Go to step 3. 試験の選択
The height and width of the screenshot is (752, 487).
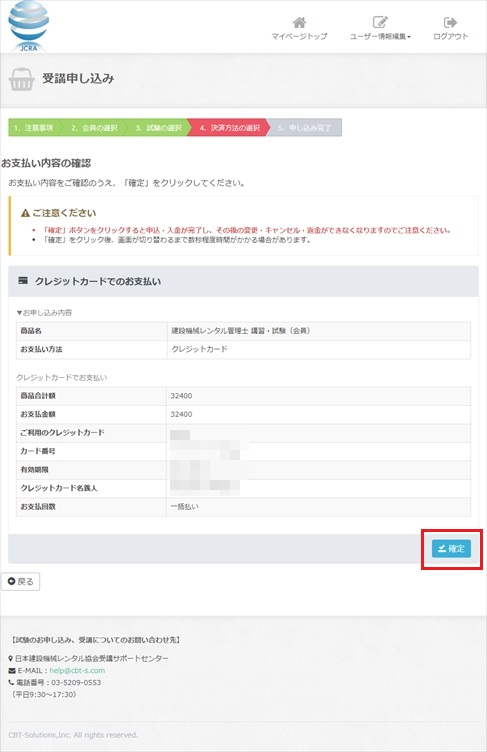tap(158, 128)
